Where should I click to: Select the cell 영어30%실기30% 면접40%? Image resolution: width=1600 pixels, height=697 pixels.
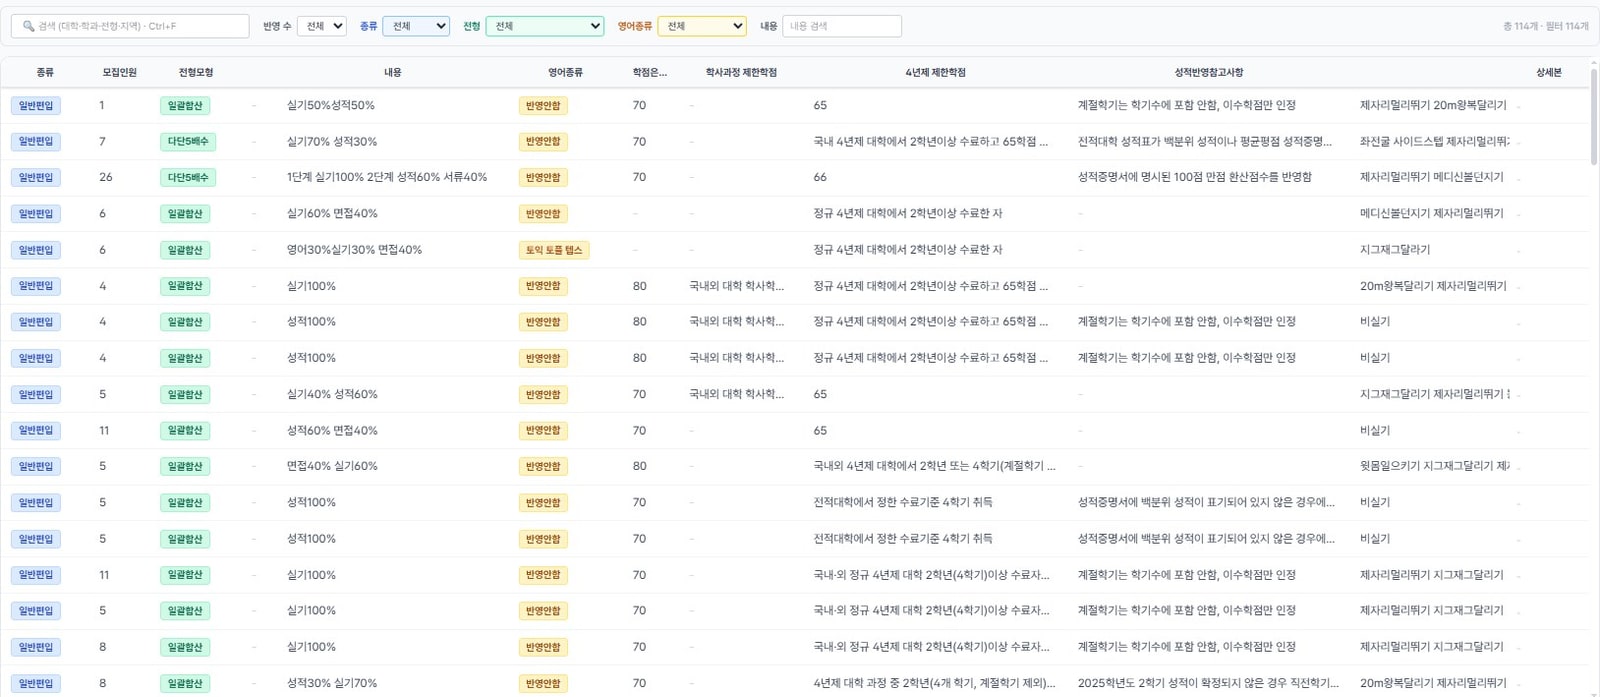(355, 250)
